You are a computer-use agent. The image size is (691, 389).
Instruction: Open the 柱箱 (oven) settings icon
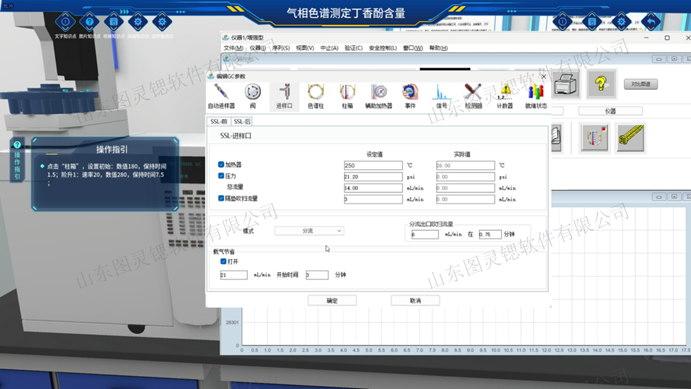click(x=347, y=96)
